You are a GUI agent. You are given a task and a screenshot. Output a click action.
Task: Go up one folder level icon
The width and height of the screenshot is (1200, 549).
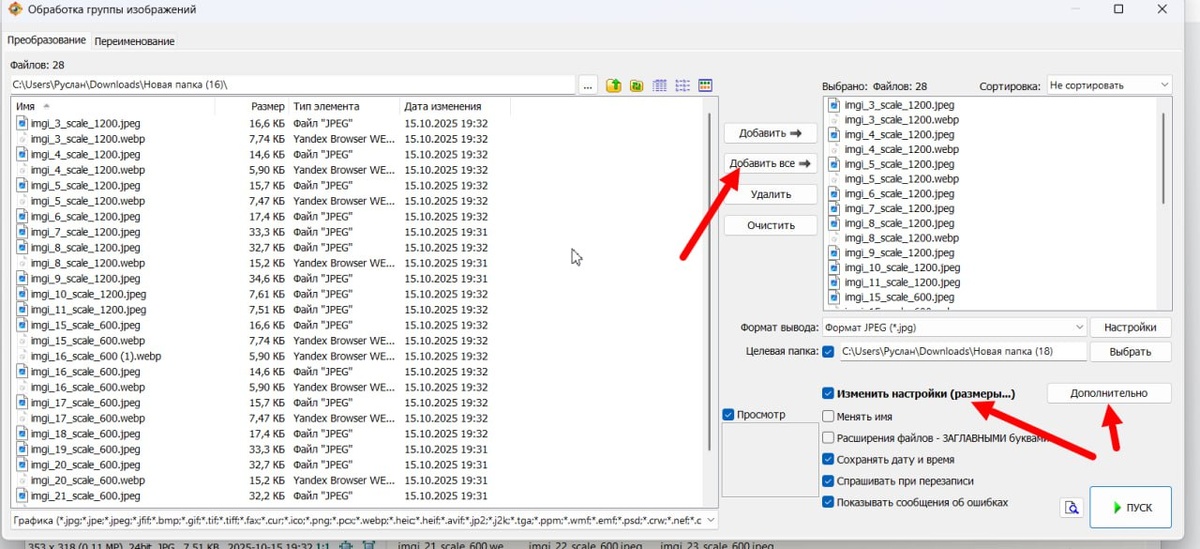(614, 86)
